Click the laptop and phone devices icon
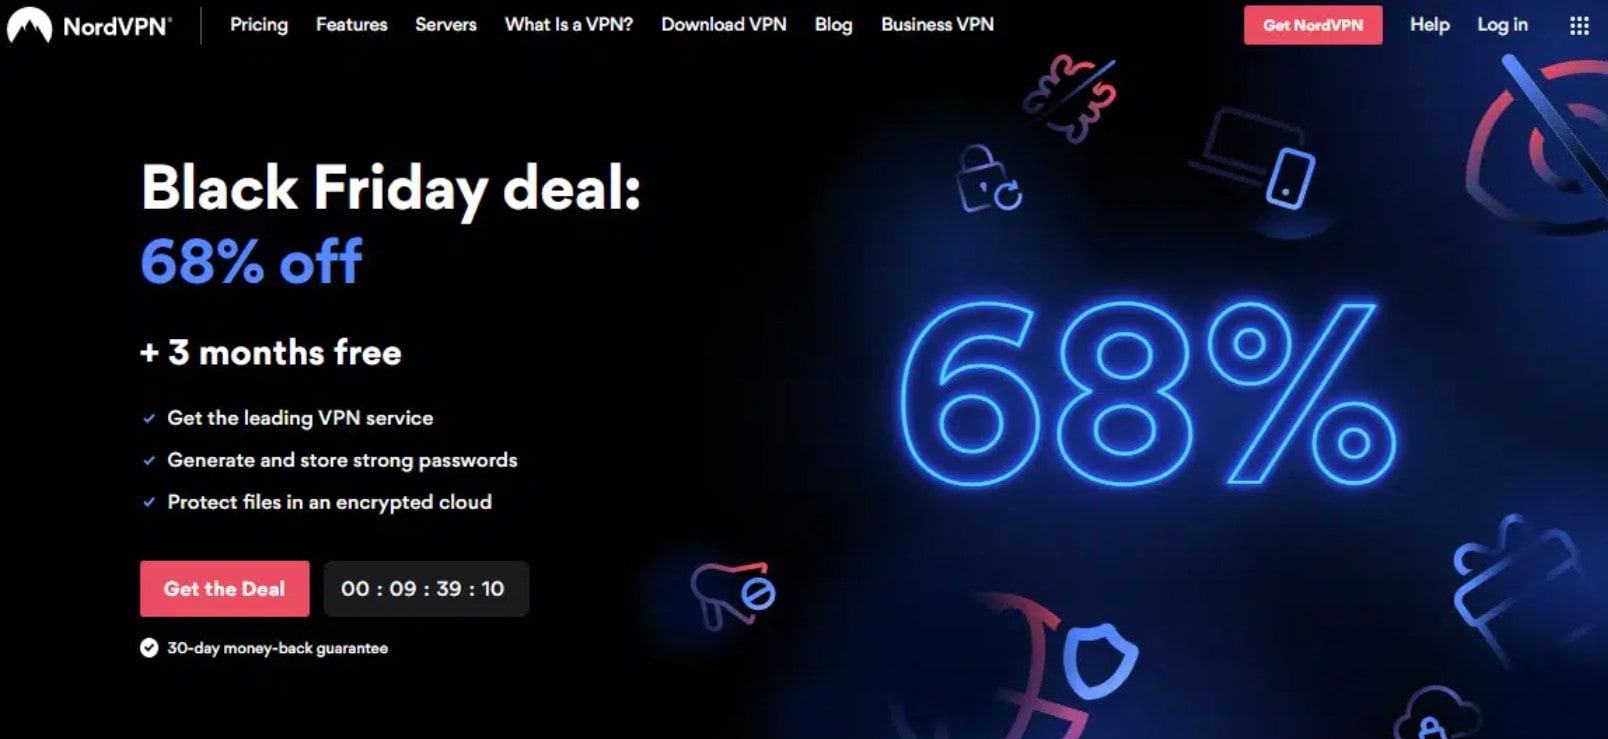Screen dimensions: 1608x739 pos(1255,159)
